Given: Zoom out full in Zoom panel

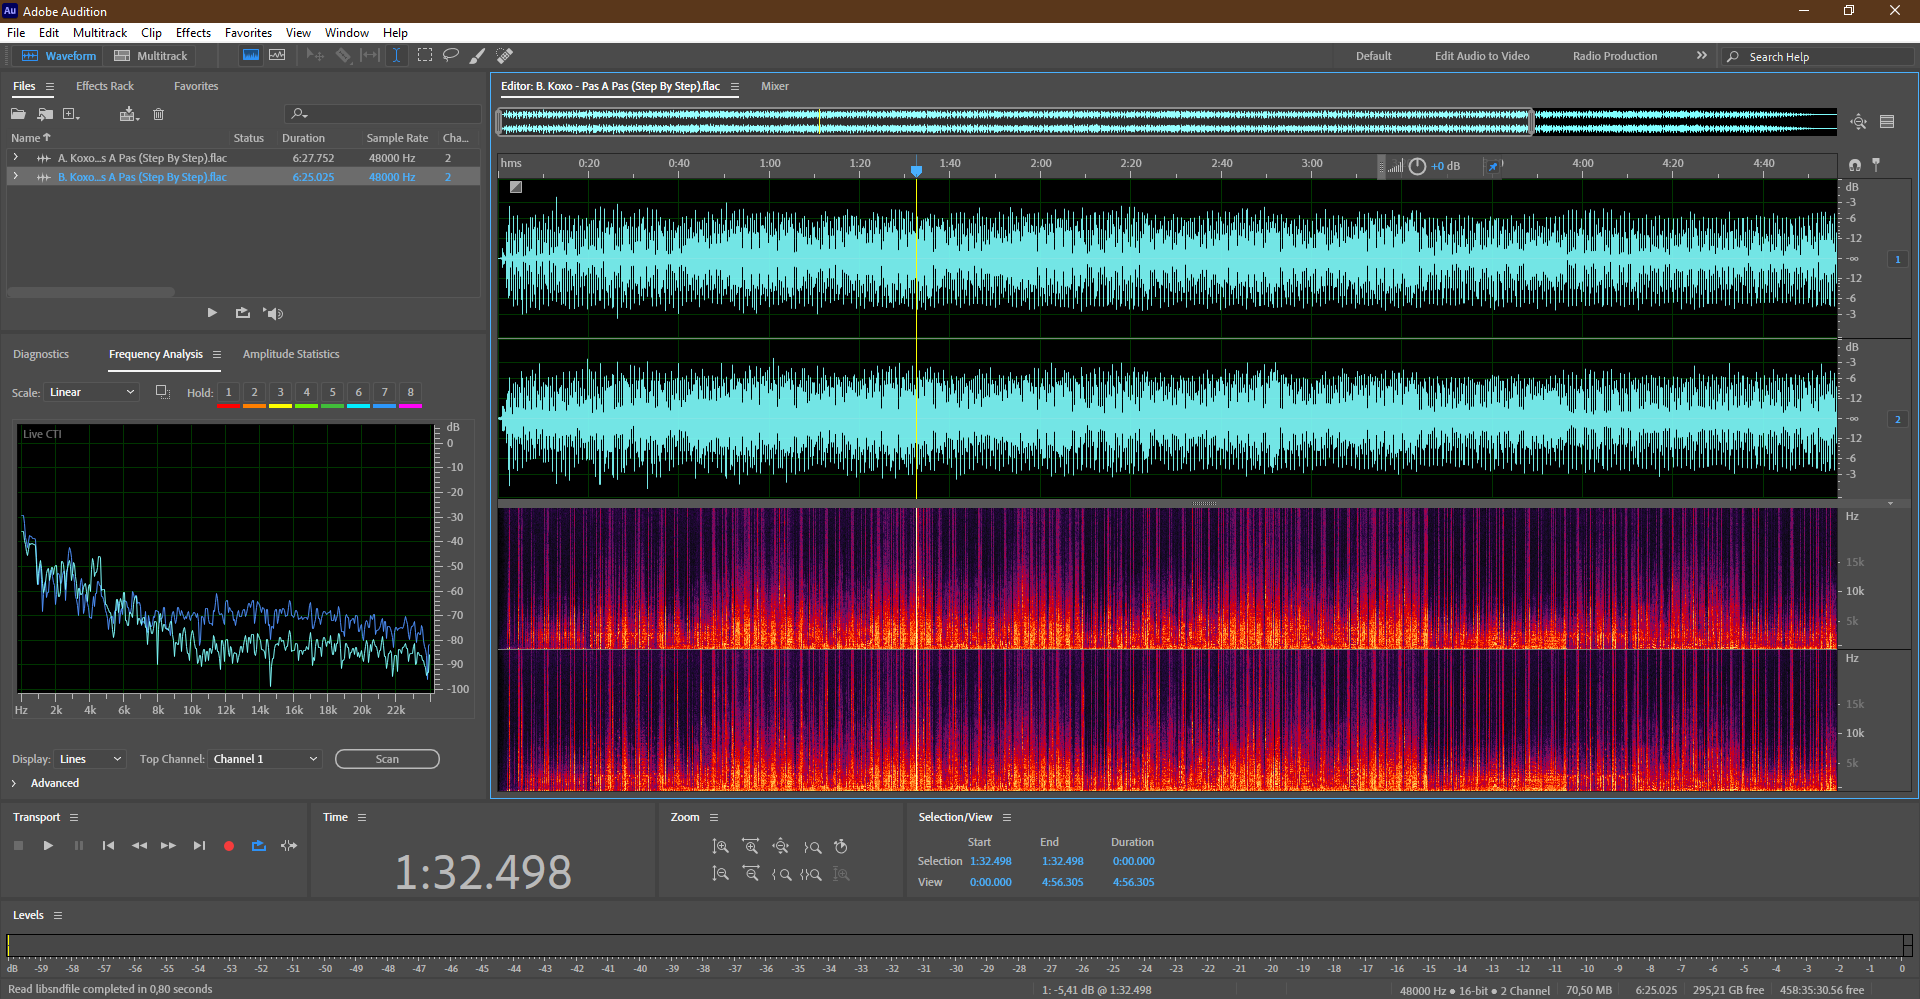Looking at the screenshot, I should [x=781, y=846].
